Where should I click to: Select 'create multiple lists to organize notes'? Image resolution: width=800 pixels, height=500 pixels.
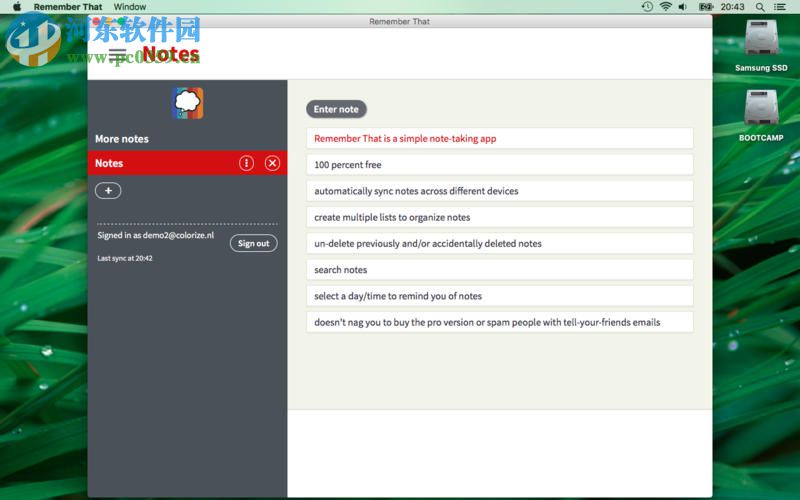pos(499,217)
